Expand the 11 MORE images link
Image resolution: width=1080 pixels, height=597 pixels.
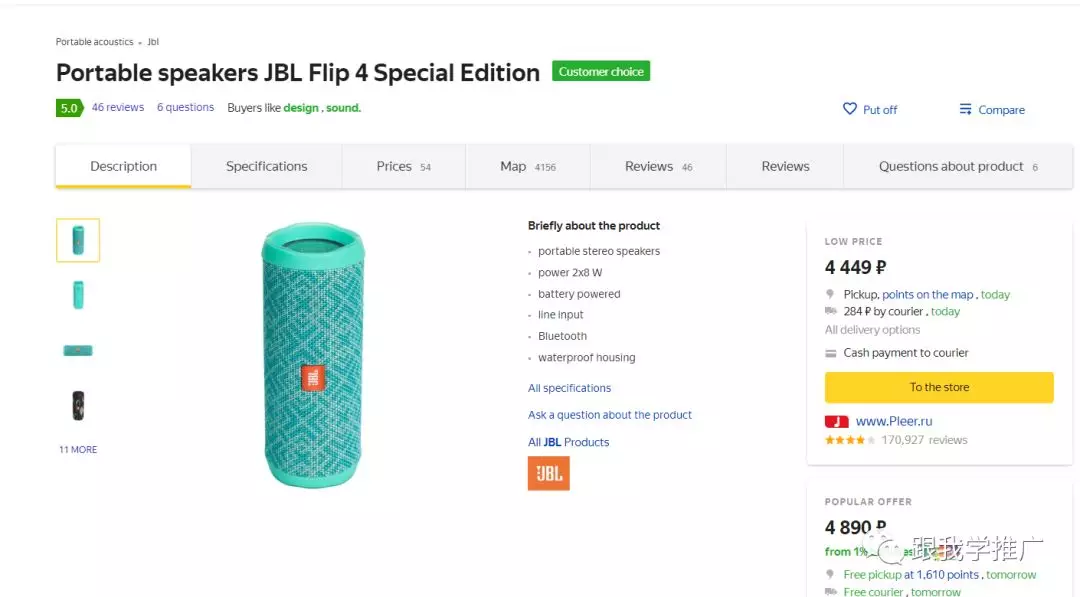(x=78, y=450)
